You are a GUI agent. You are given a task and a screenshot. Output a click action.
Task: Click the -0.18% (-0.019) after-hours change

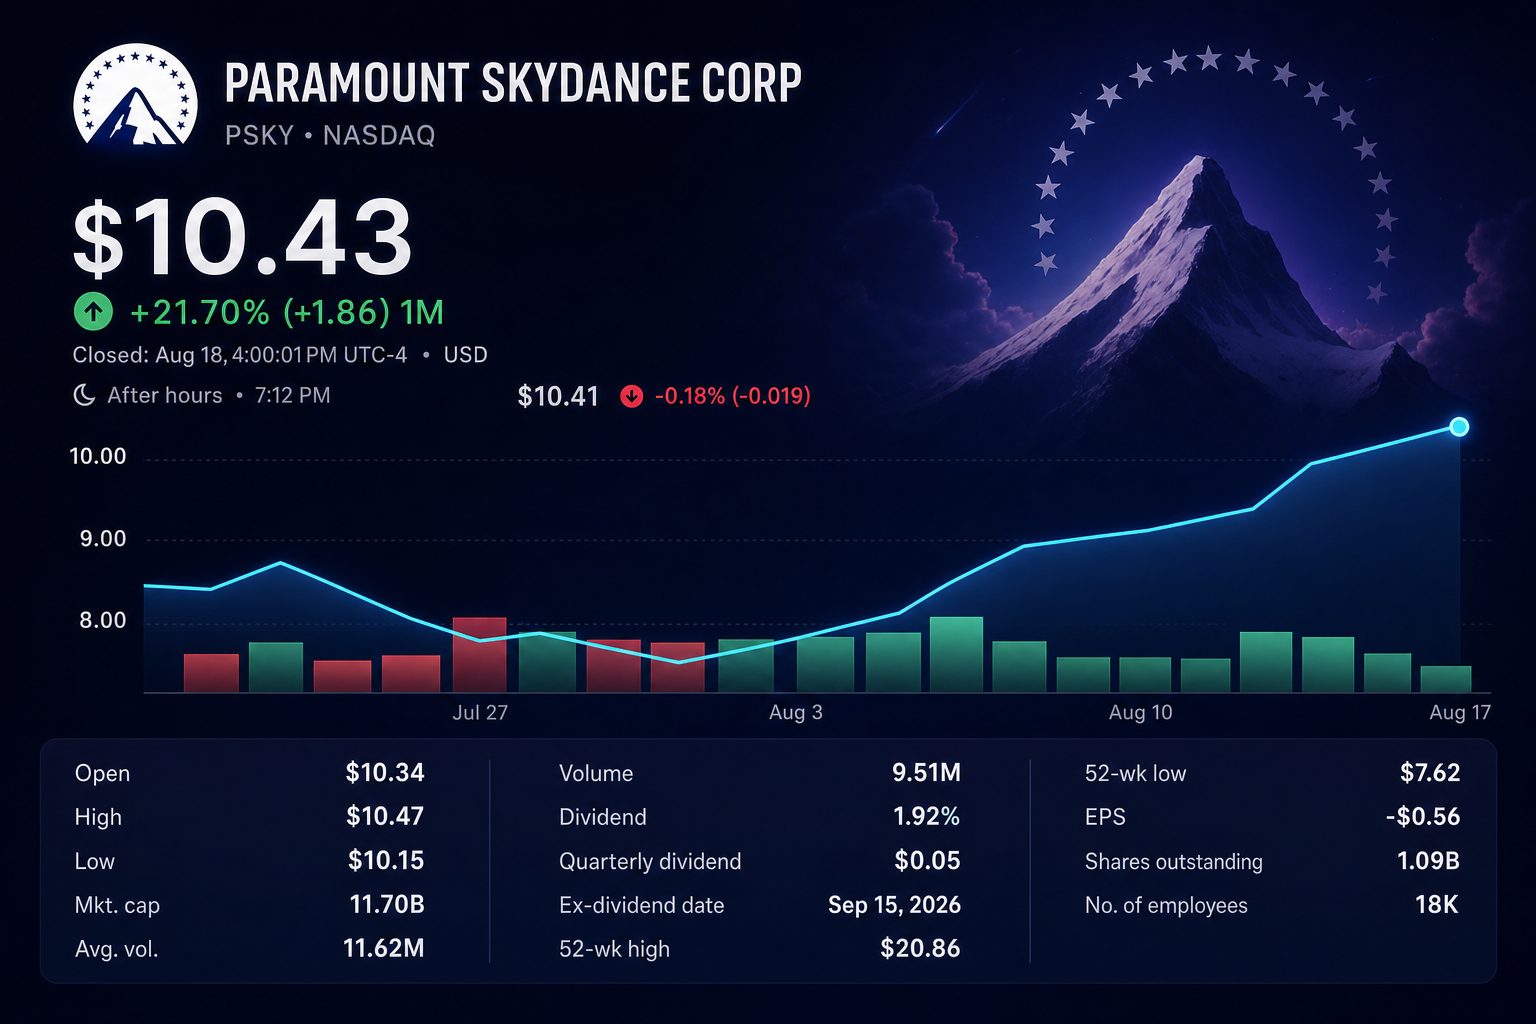733,396
